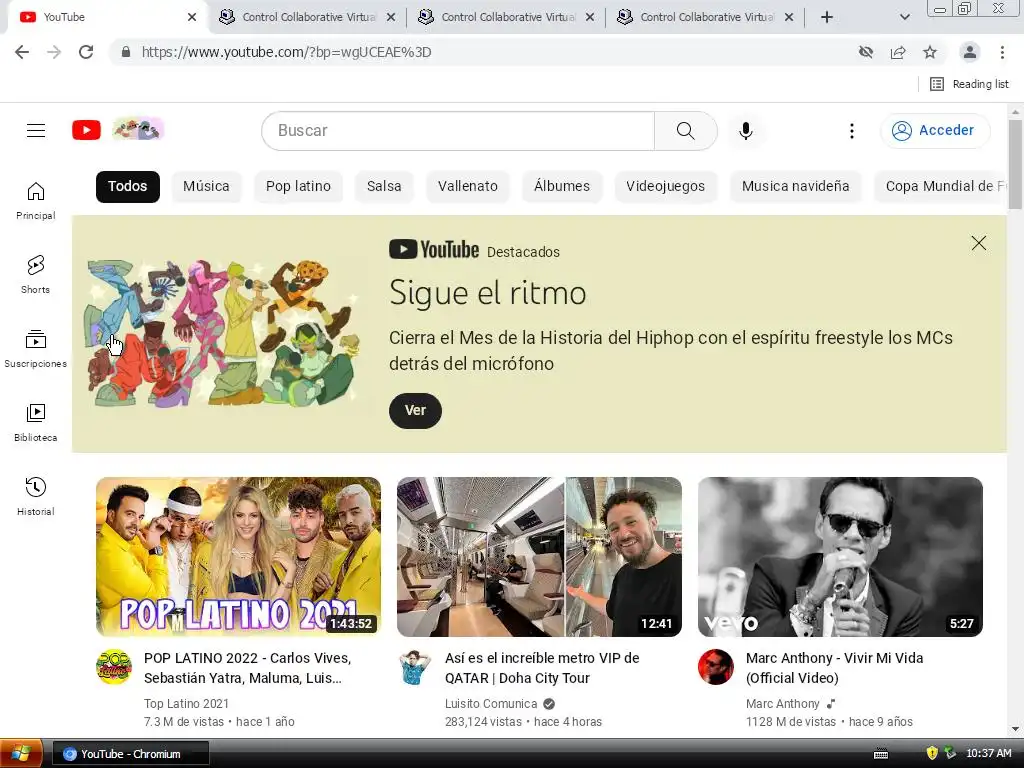1024x768 pixels.
Task: Click the security shield tray icon
Action: pos(932,753)
